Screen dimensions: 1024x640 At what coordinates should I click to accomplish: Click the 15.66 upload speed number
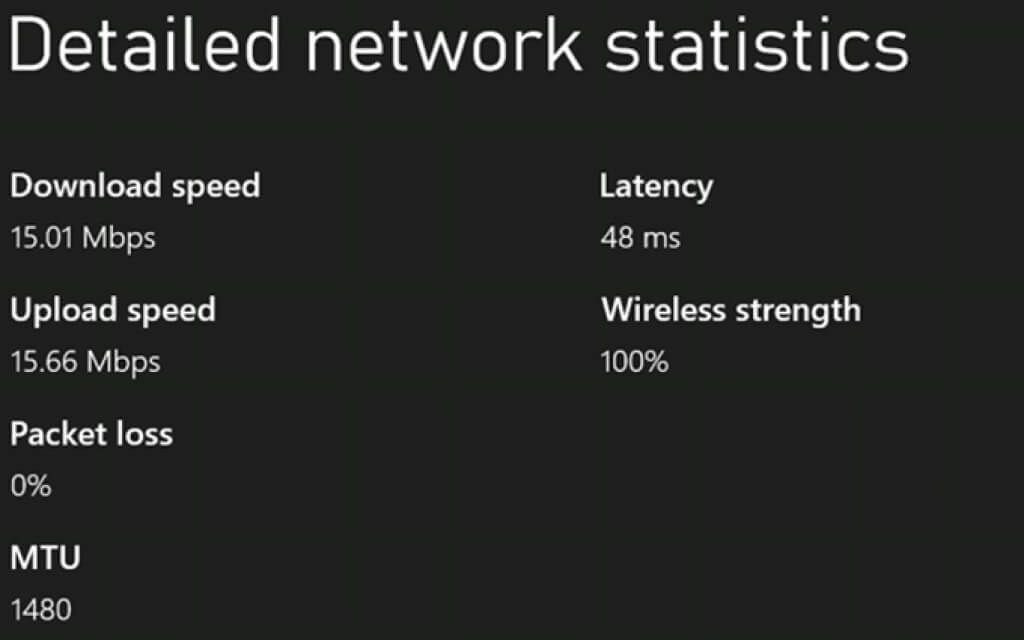coord(43,361)
